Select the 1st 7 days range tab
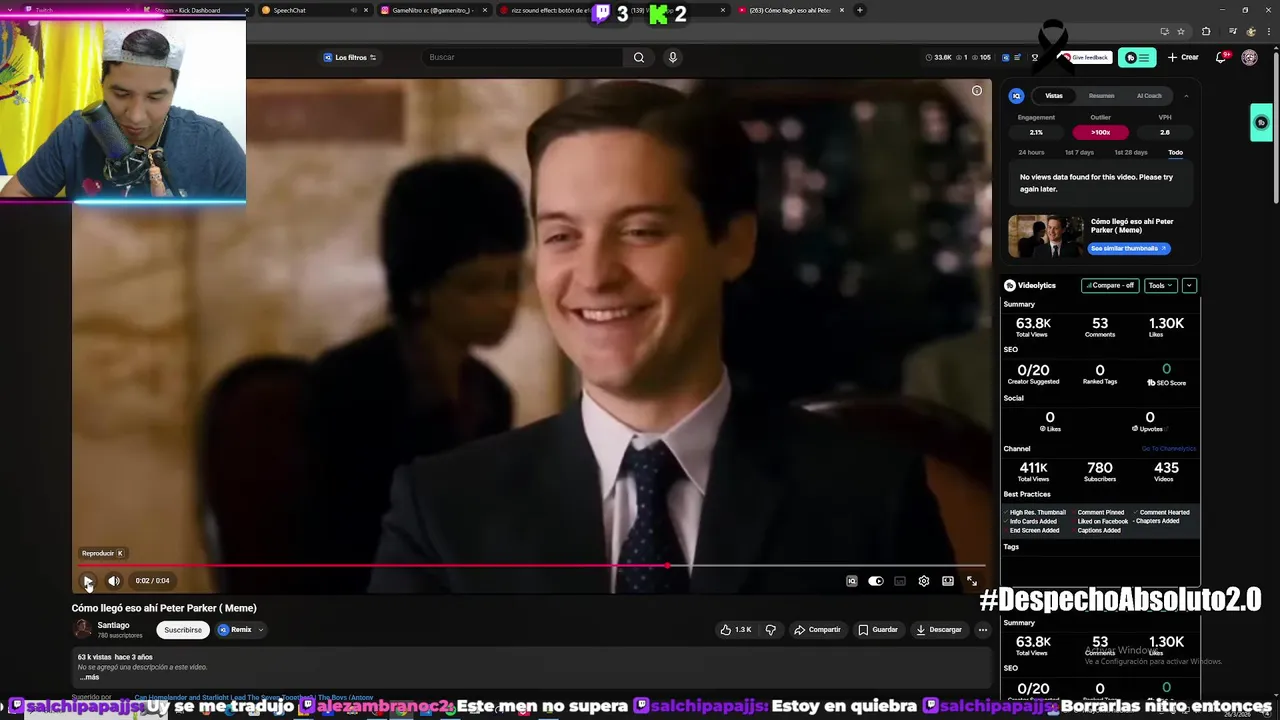Image resolution: width=1280 pixels, height=720 pixels. (x=1079, y=153)
